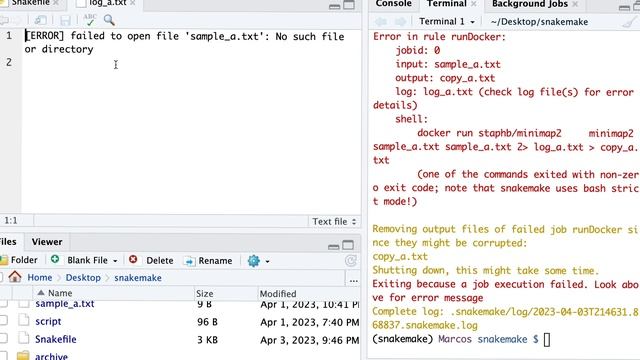Click the Folder icon beside archive
This screenshot has width=640, height=360.
click(23, 356)
